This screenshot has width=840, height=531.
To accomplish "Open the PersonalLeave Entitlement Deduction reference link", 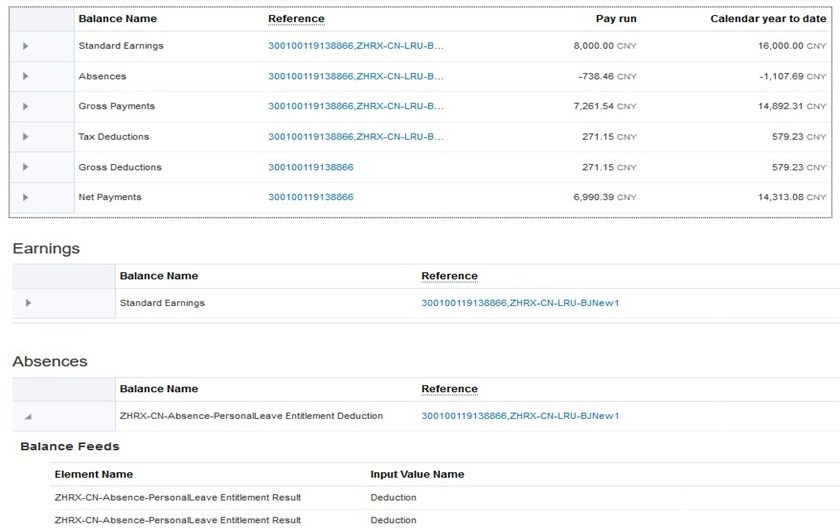I will (x=520, y=416).
